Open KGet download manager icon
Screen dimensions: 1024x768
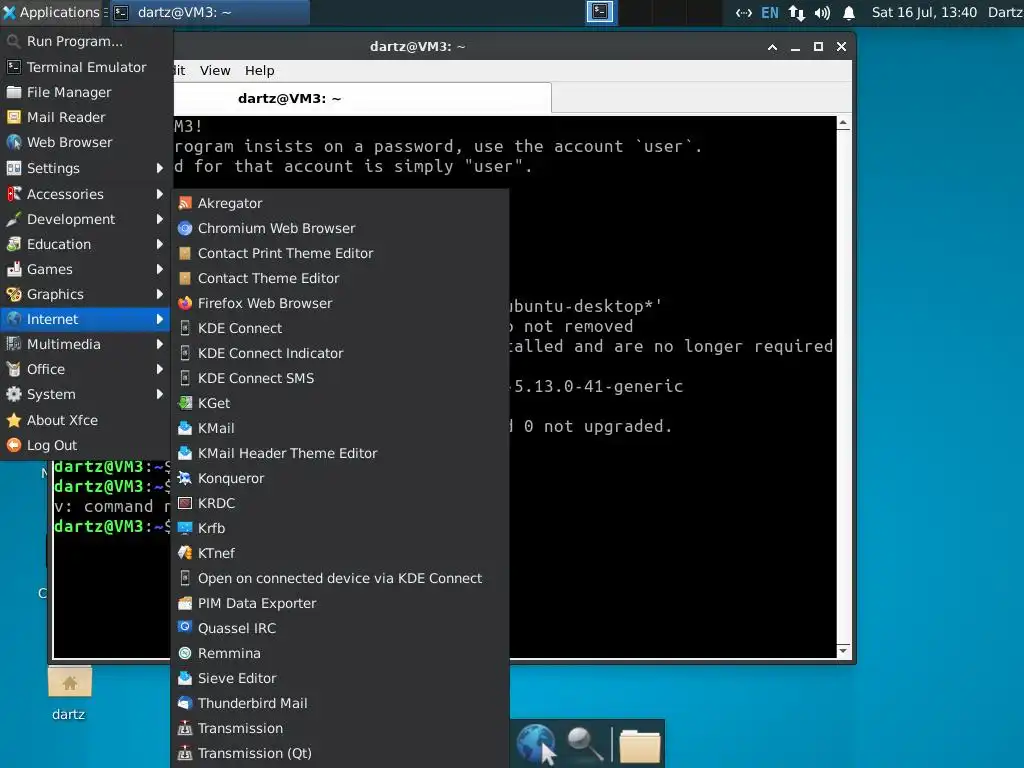click(185, 404)
